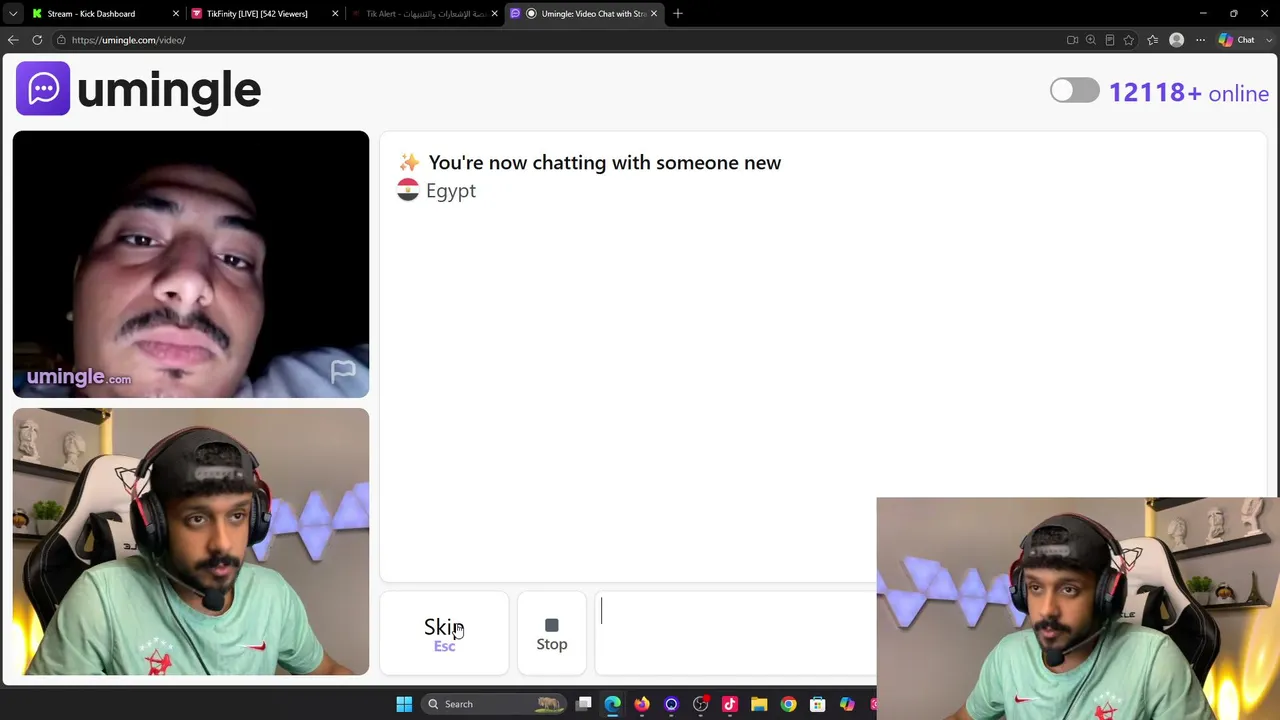This screenshot has height=720, width=1280.
Task: Open the browser profile avatar
Action: coord(1177,40)
